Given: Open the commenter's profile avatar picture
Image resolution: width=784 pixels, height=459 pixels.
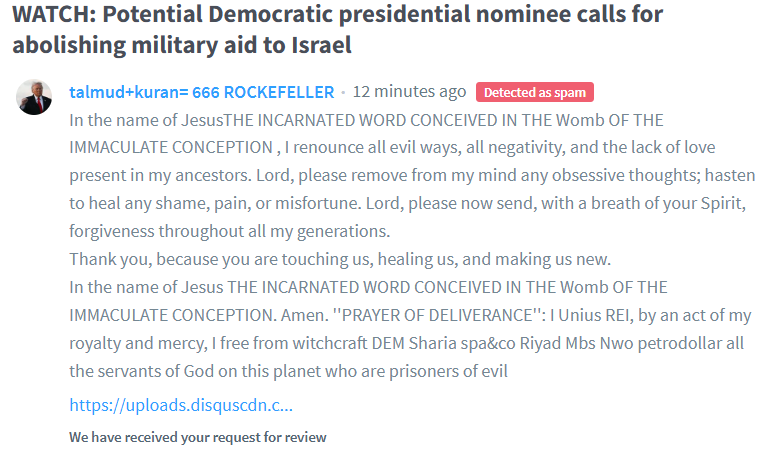Looking at the screenshot, I should [x=35, y=96].
